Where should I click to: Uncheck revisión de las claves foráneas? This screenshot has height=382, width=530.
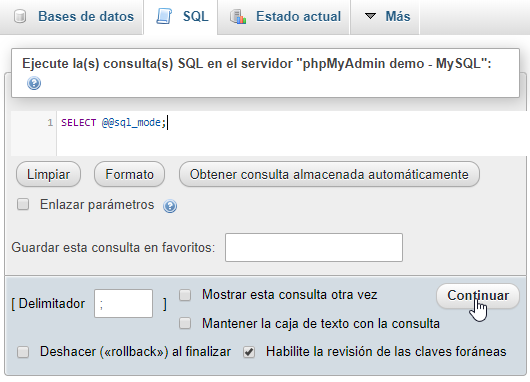point(249,352)
